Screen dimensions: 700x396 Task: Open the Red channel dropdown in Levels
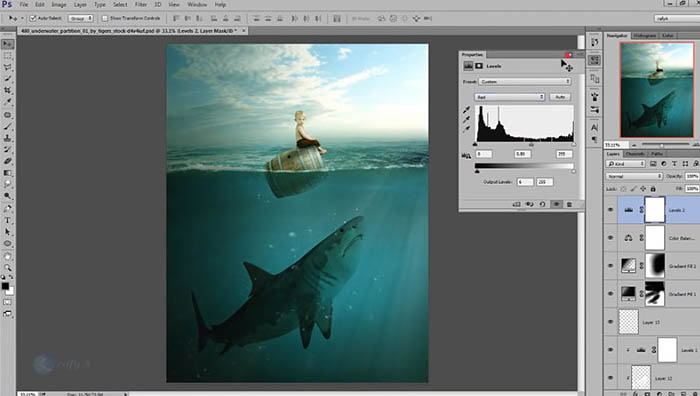coord(509,97)
